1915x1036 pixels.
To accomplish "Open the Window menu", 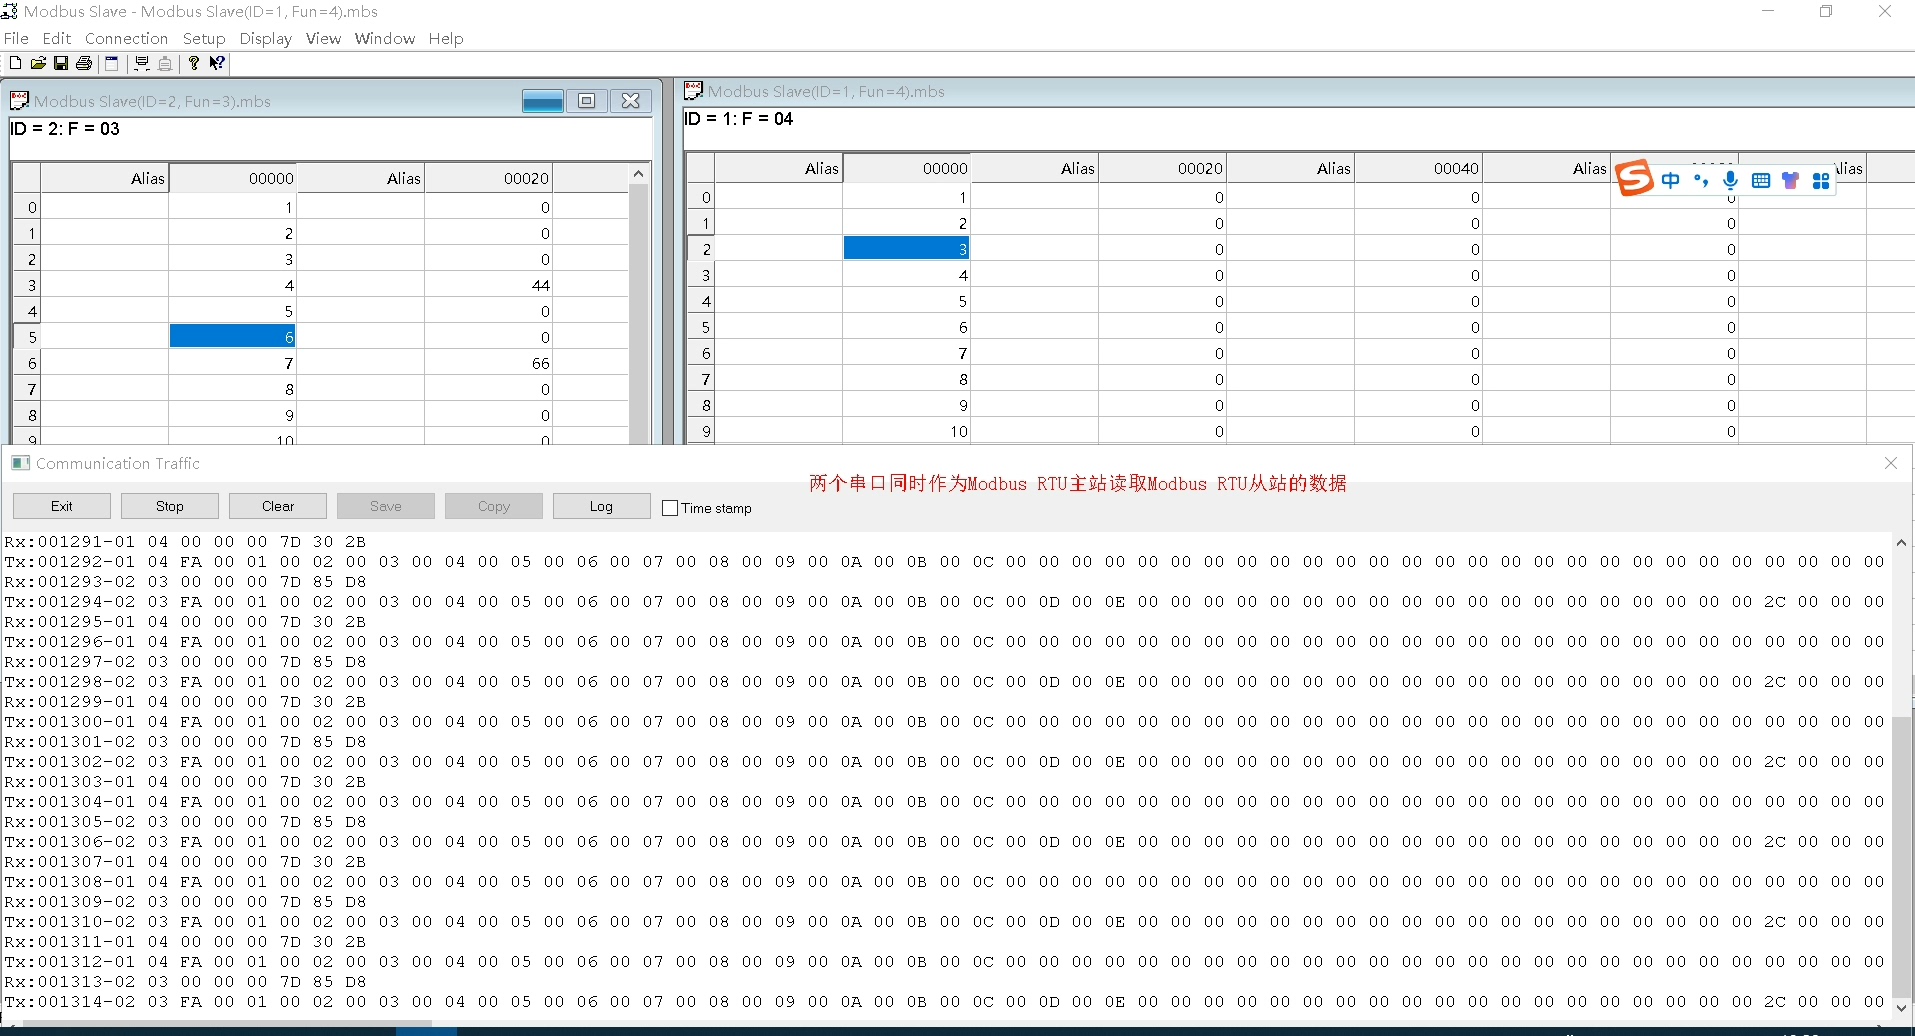I will [x=385, y=38].
